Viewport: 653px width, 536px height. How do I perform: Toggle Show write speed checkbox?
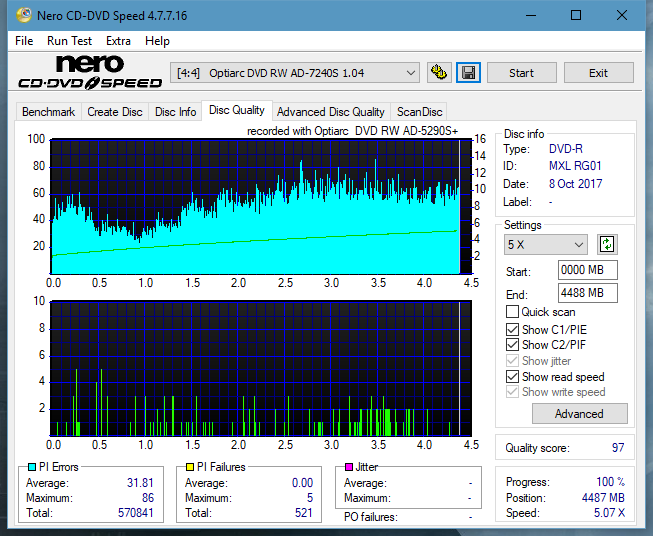click(x=512, y=392)
